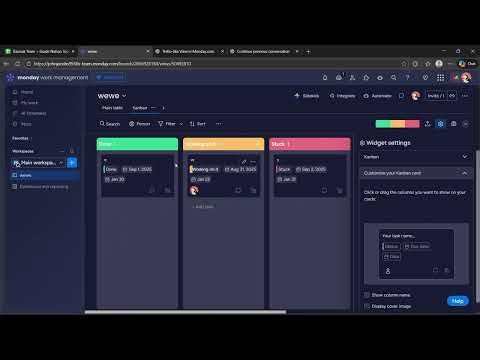This screenshot has width=480, height=360.
Task: Open new browser tab plus button
Action: pyautogui.click(x=308, y=52)
